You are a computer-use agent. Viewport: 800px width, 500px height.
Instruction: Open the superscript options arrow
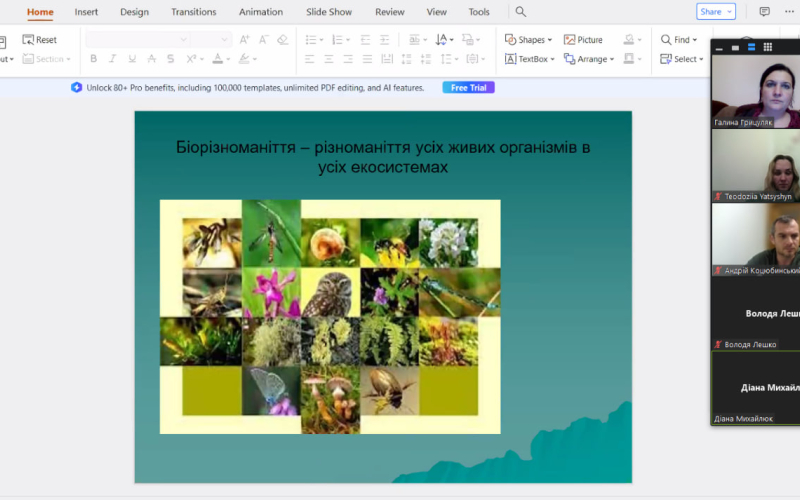202,59
